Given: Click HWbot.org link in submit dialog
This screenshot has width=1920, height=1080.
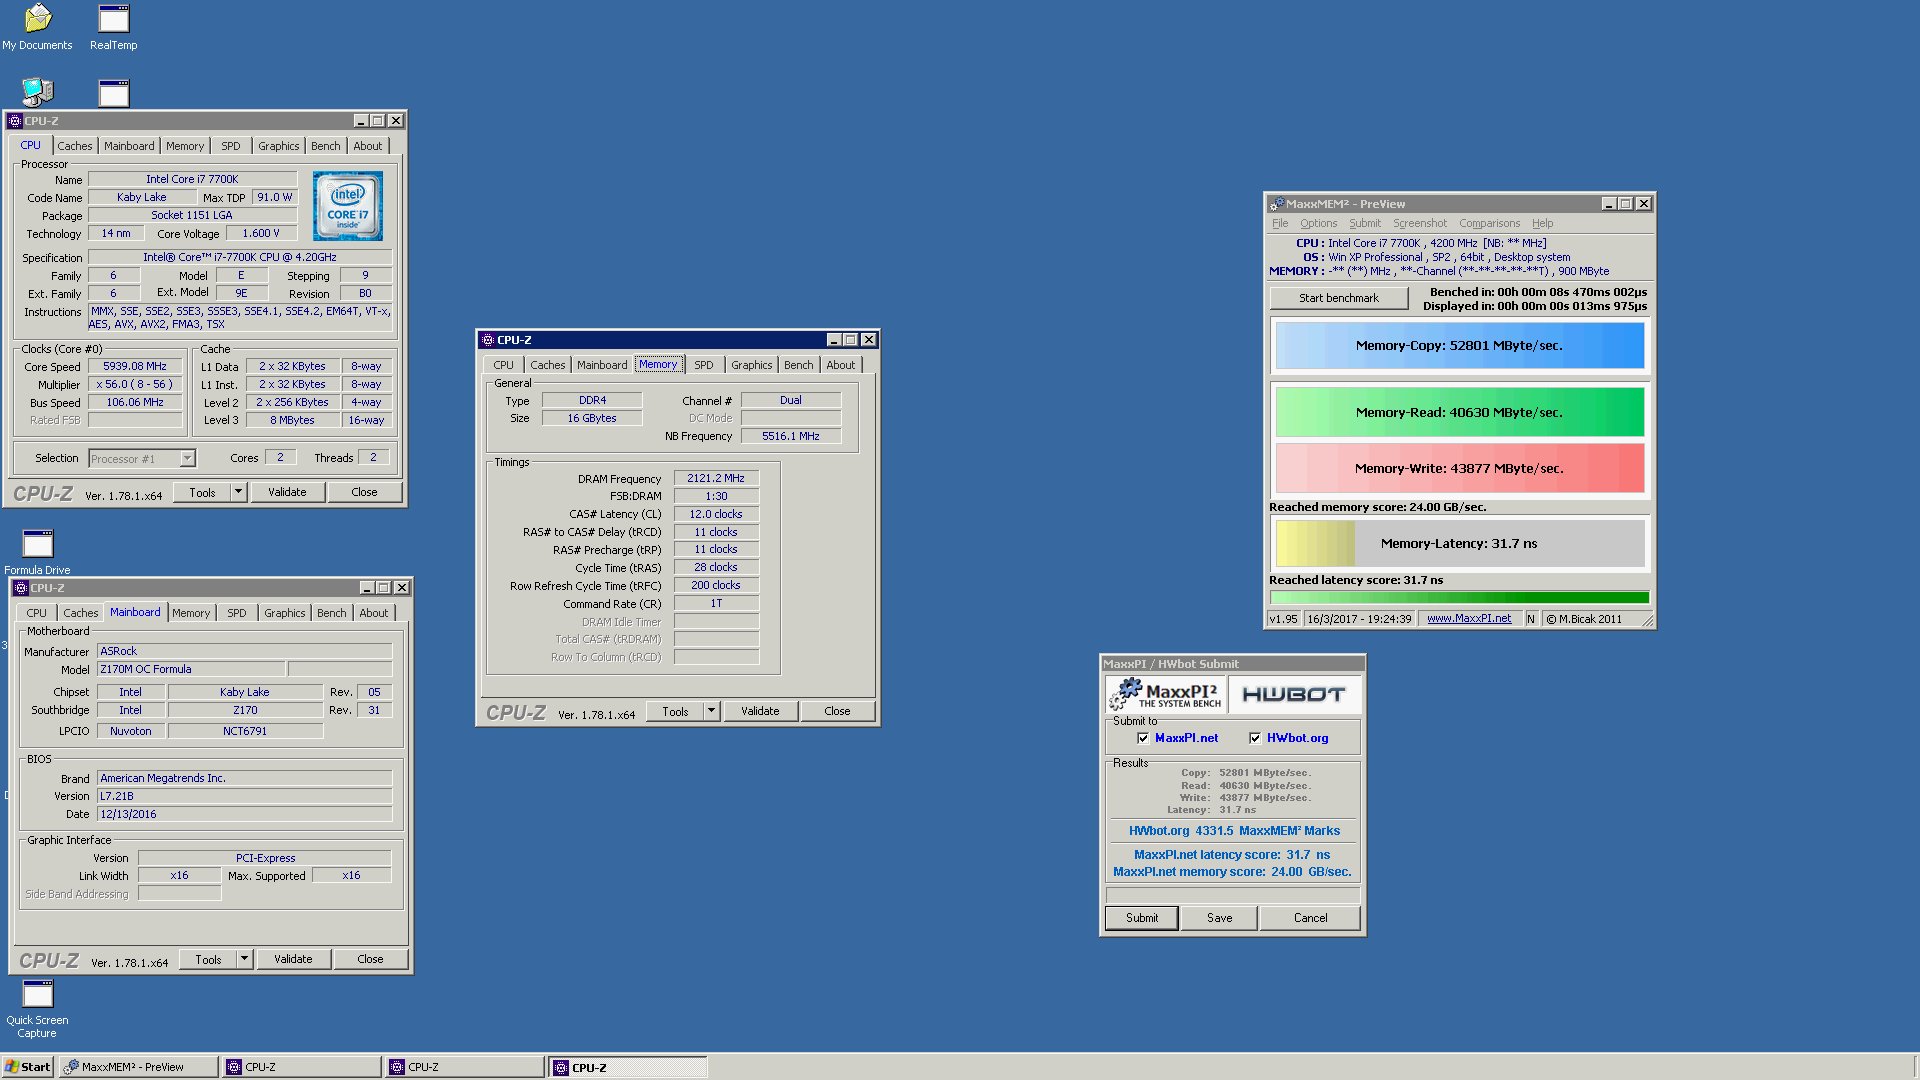Looking at the screenshot, I should (x=1297, y=738).
